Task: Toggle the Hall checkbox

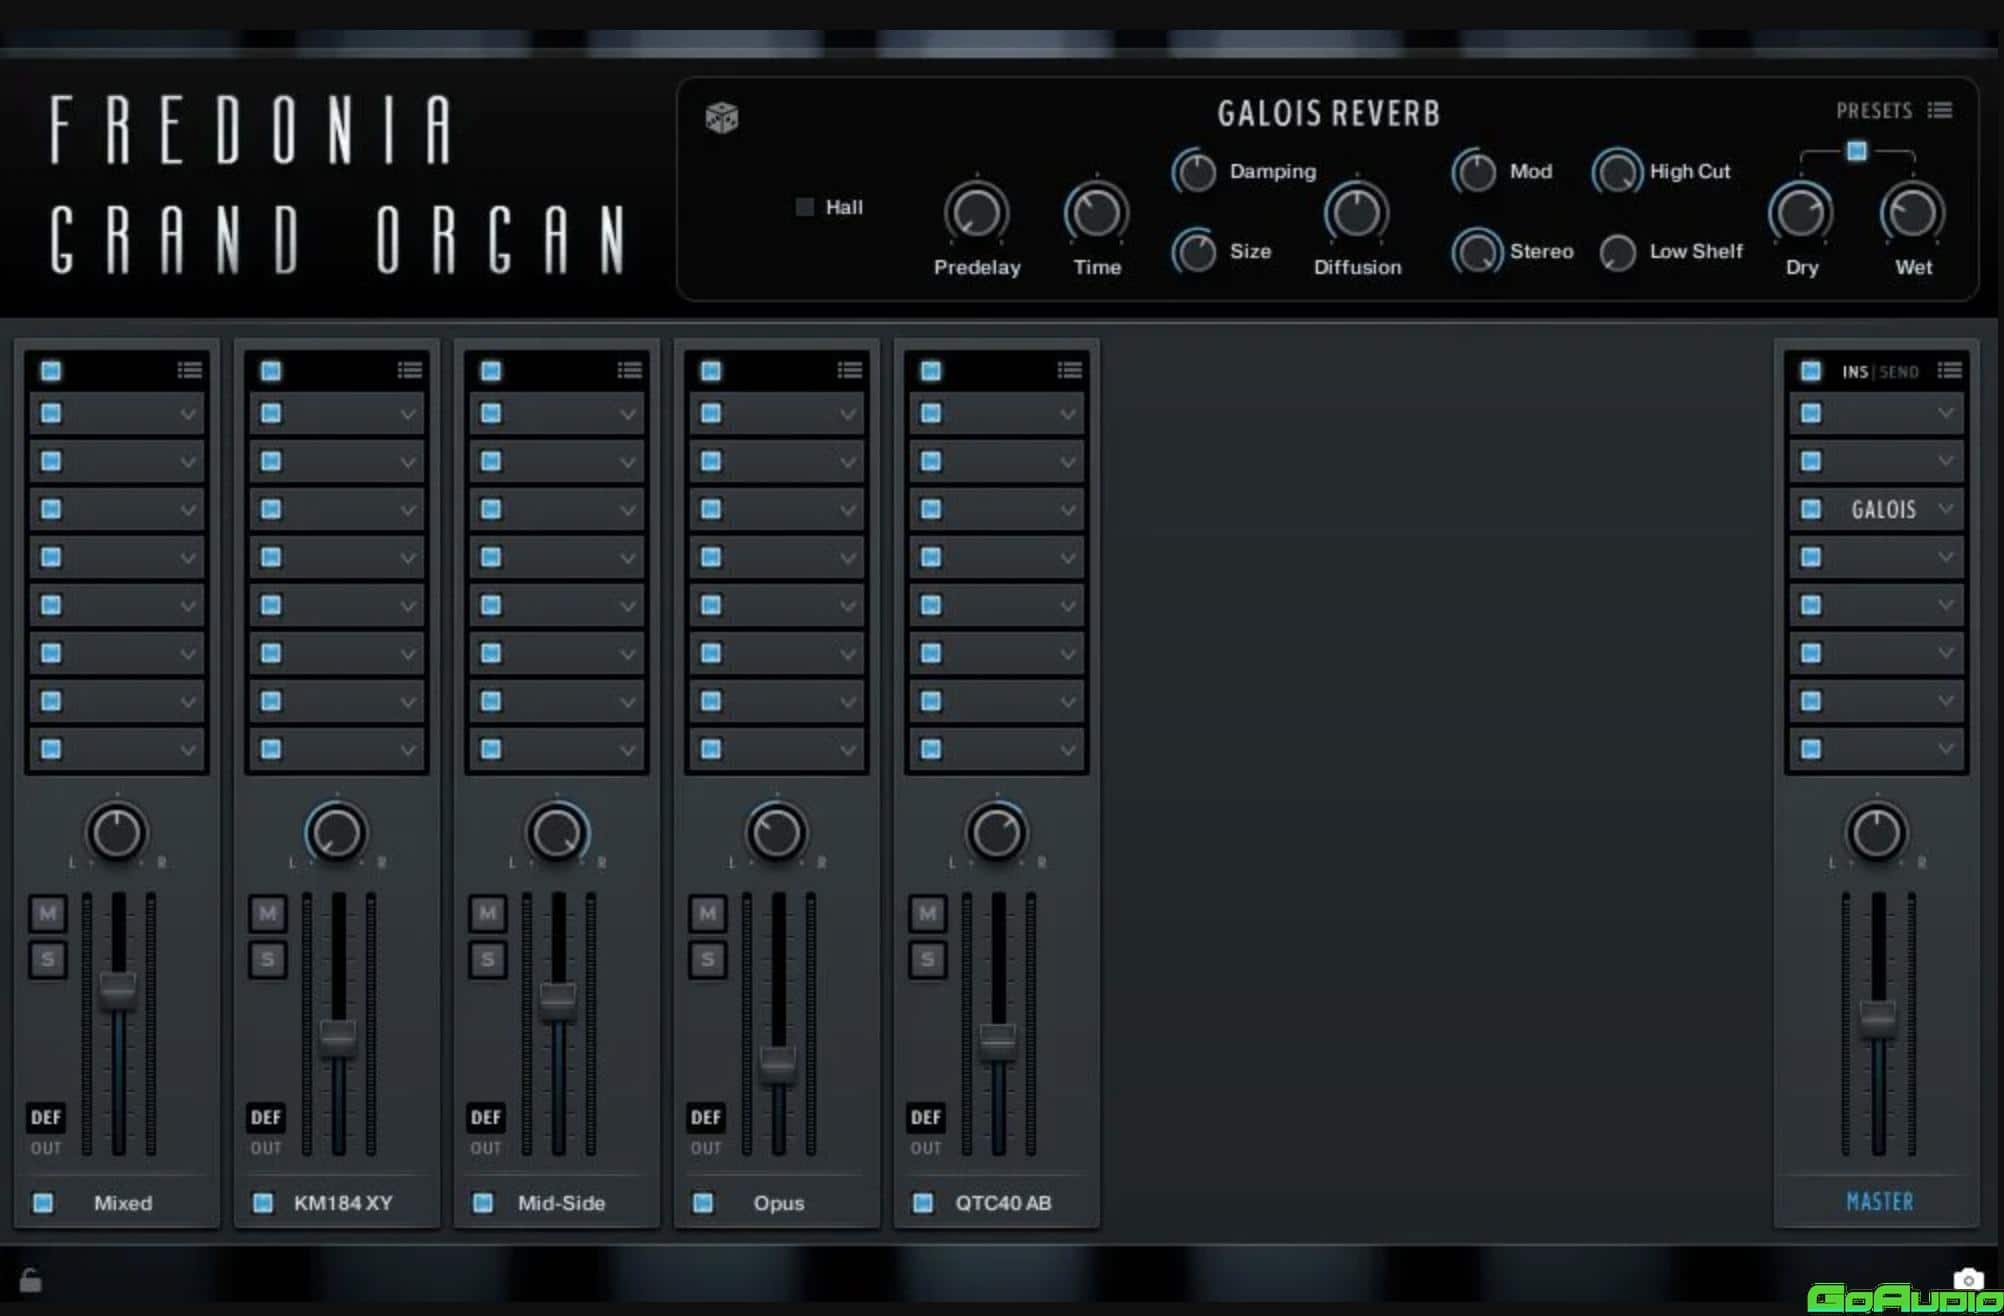Action: [x=804, y=207]
